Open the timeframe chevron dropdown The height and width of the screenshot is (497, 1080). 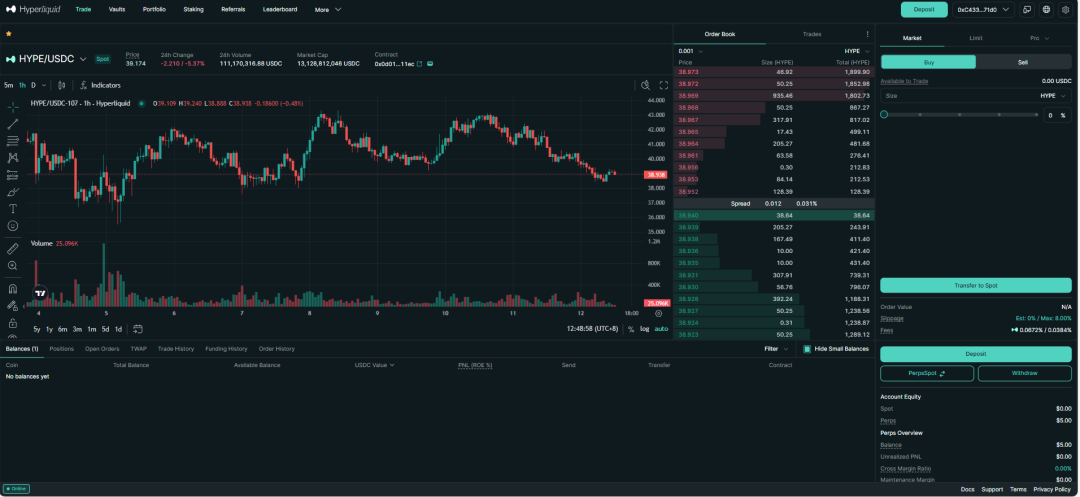(44, 85)
